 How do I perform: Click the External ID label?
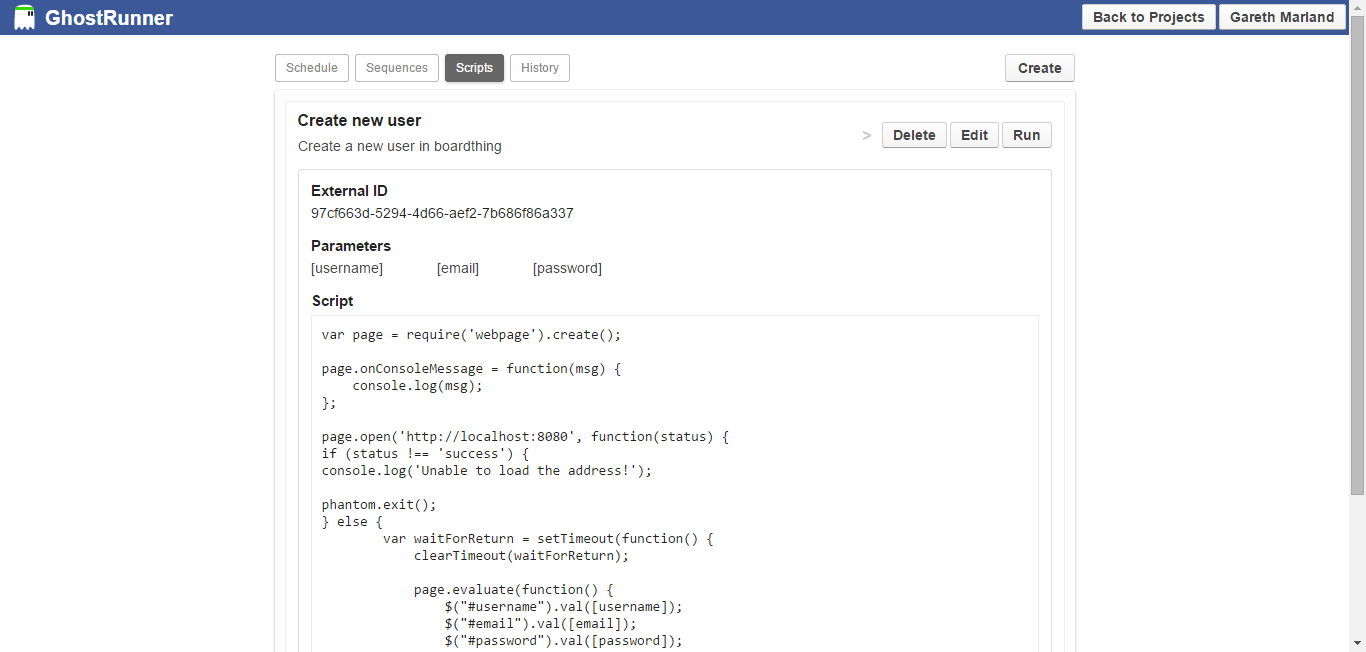[349, 190]
